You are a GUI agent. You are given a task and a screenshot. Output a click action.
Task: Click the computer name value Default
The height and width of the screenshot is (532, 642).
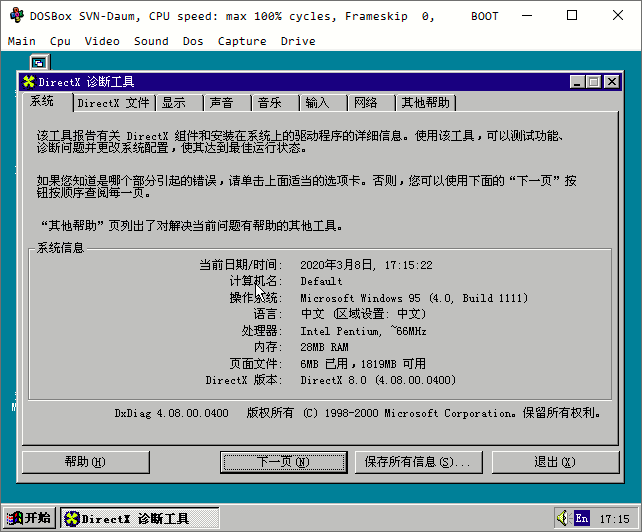click(x=321, y=281)
